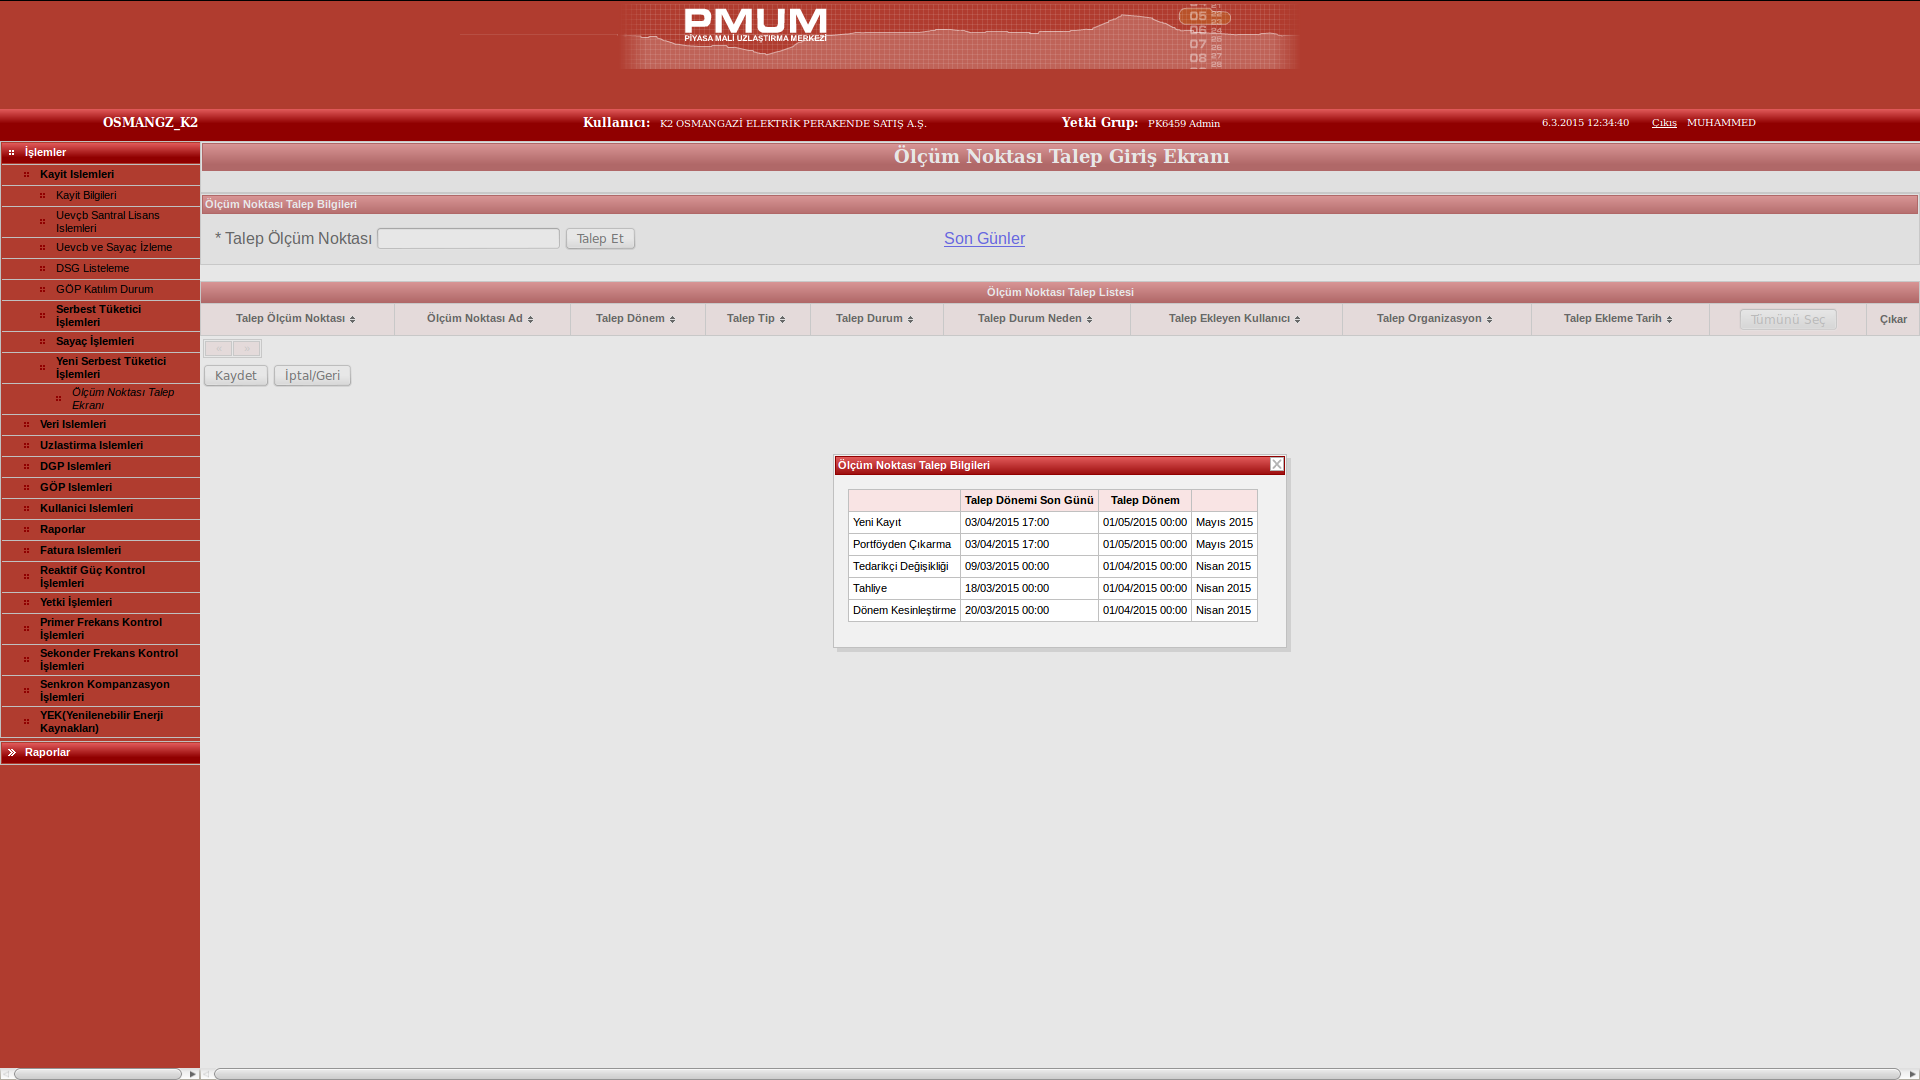Expand the bottom Raporlar section chevron
Image resolution: width=1920 pixels, height=1080 pixels.
(12, 753)
